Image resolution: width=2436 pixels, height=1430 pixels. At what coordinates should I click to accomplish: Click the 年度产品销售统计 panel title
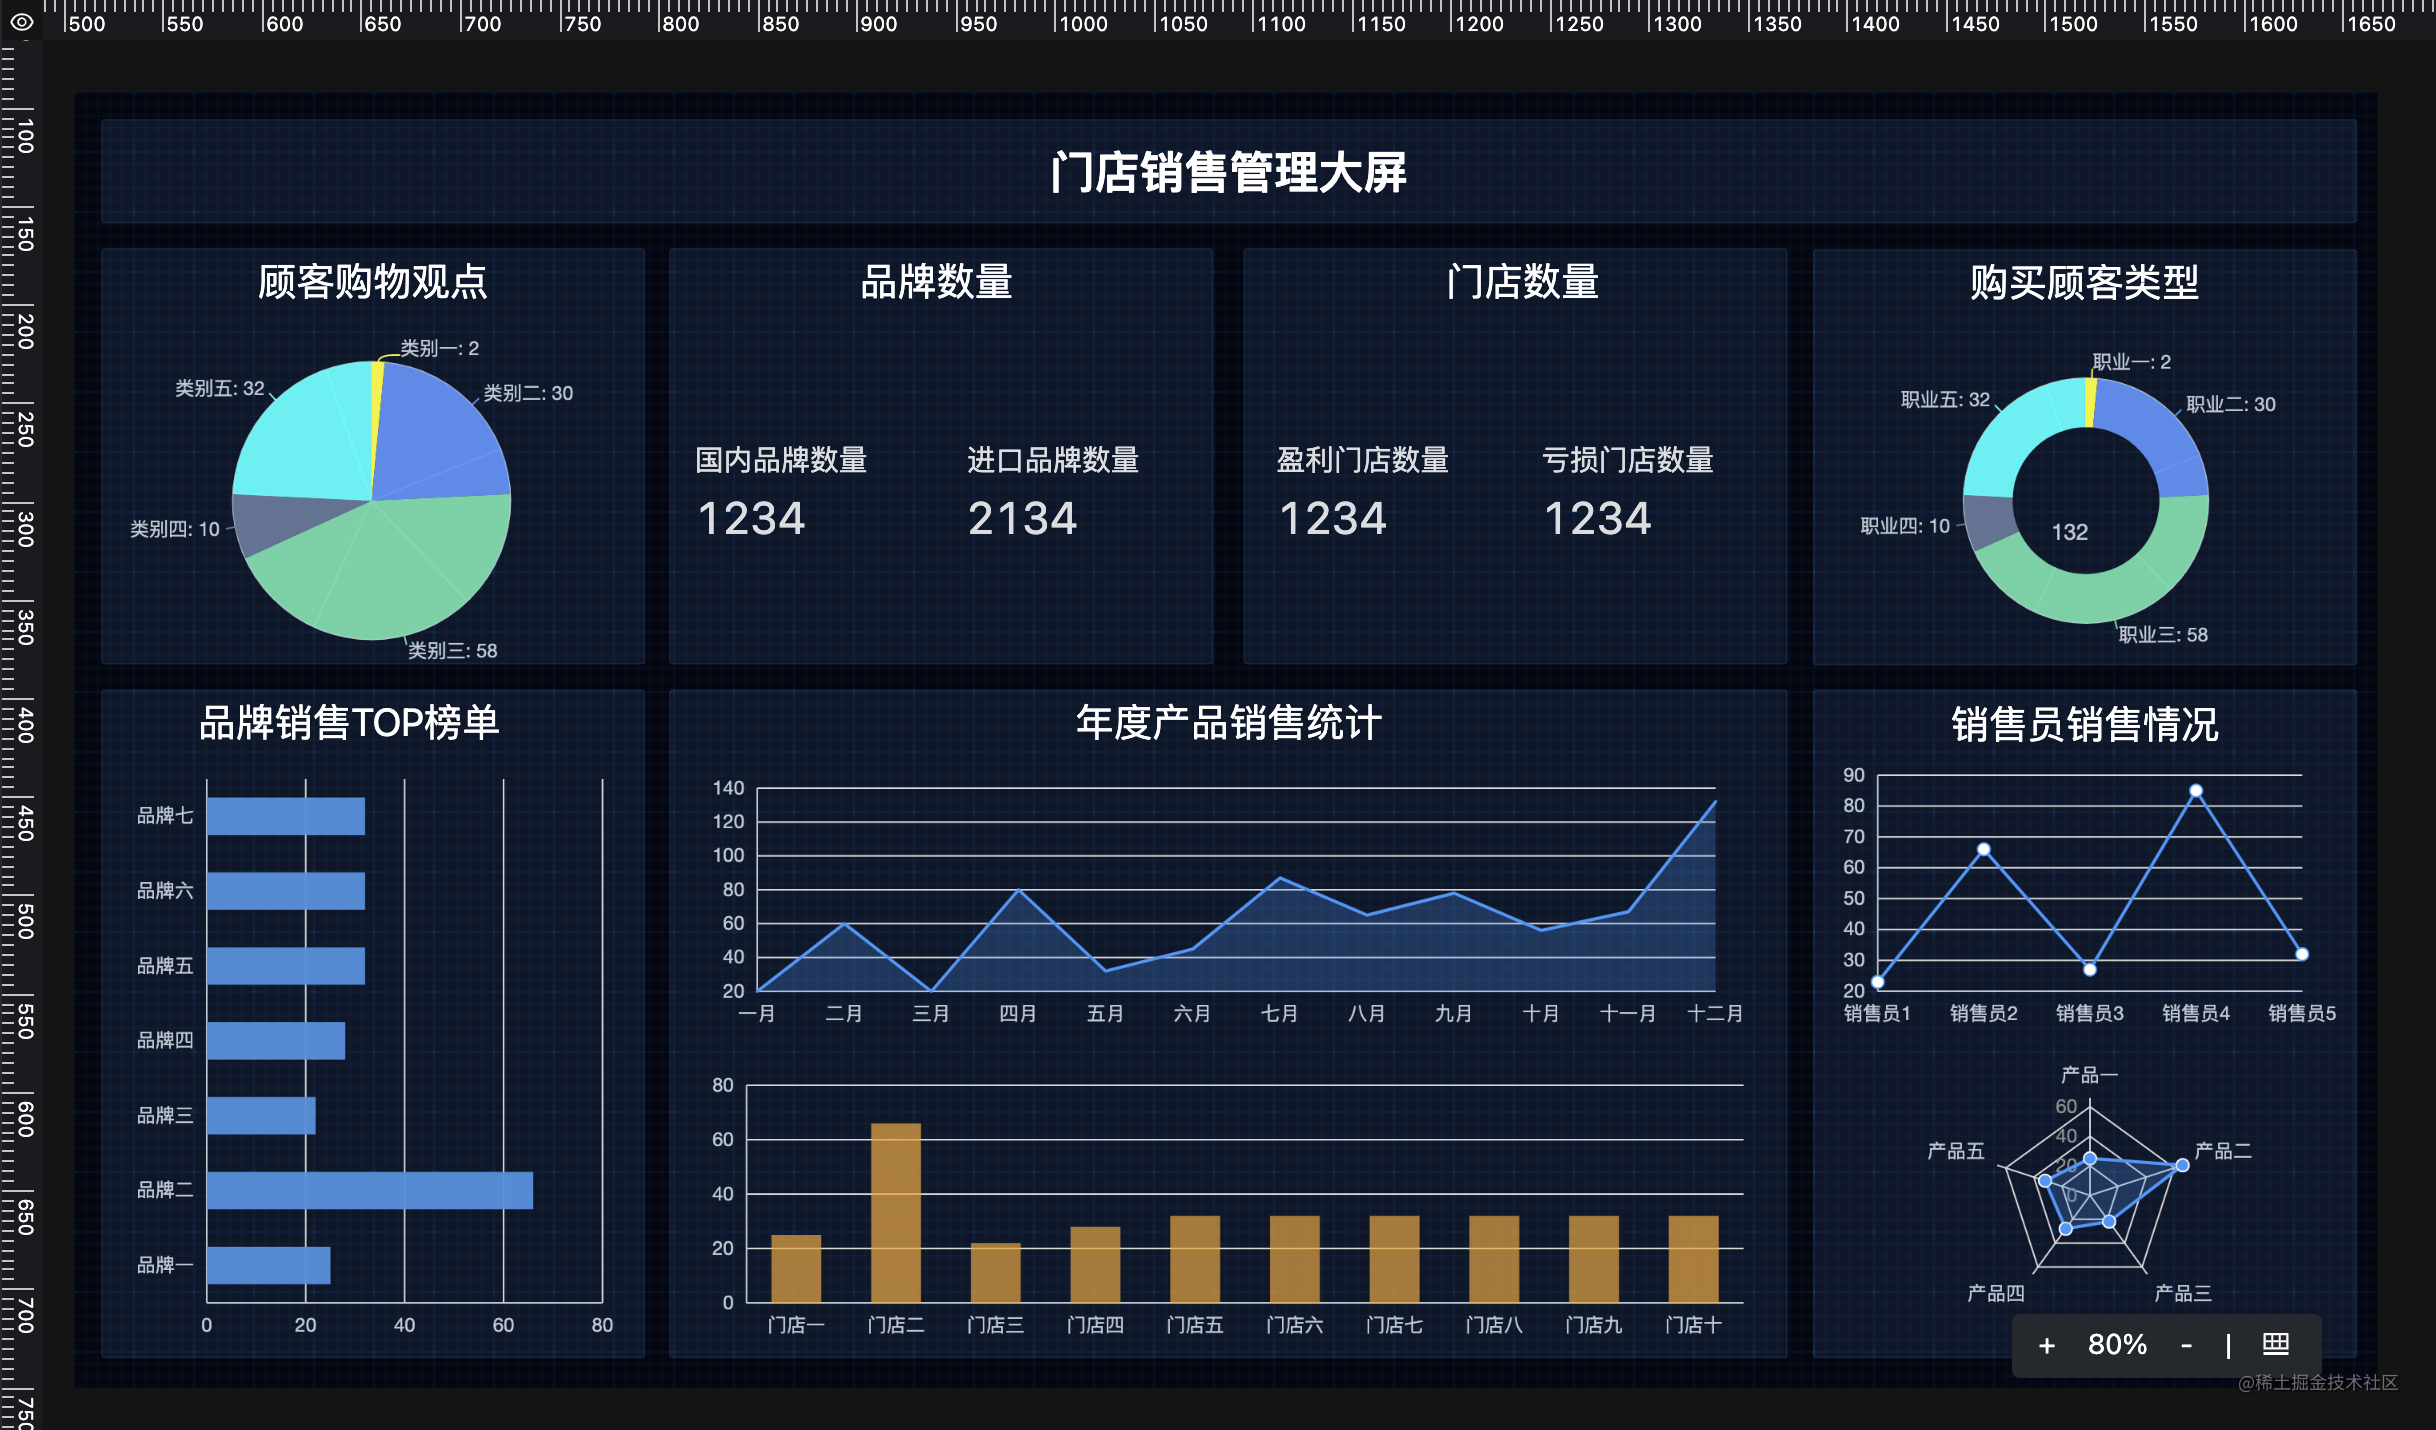(x=1228, y=723)
